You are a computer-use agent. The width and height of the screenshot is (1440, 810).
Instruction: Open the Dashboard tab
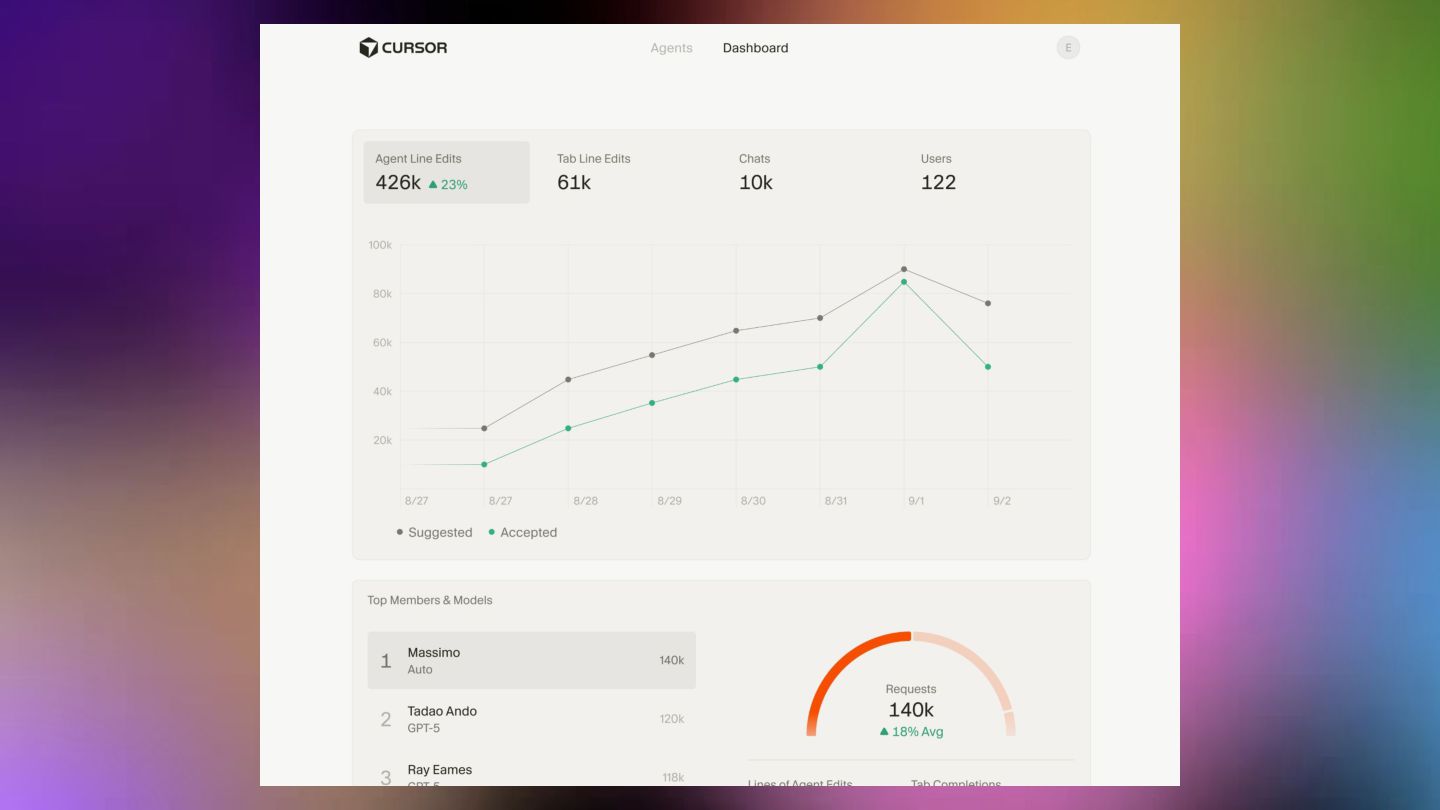(755, 48)
